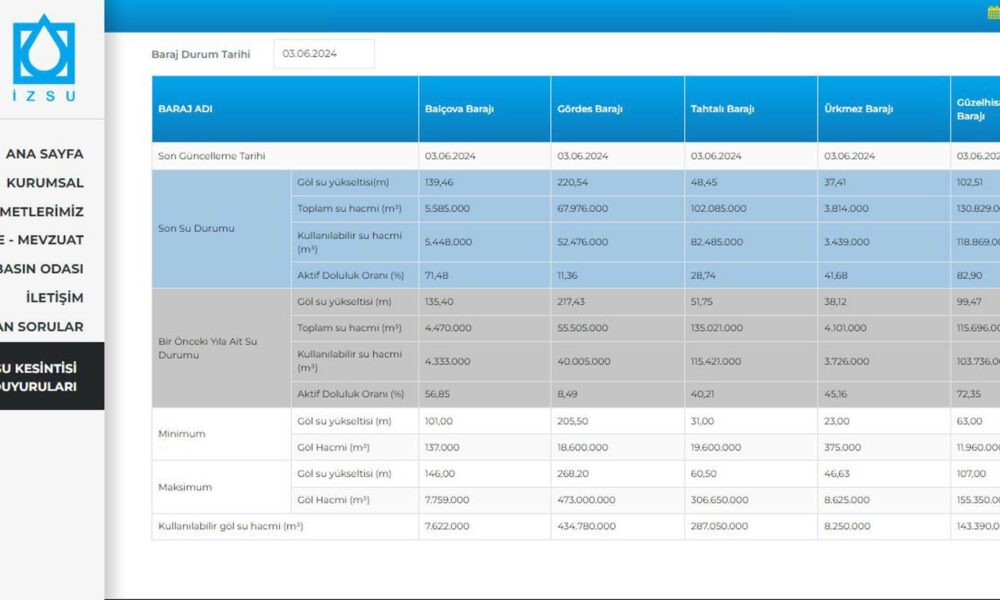
Task: Click Balçova's current fill rate 71,48
Action: pos(438,275)
